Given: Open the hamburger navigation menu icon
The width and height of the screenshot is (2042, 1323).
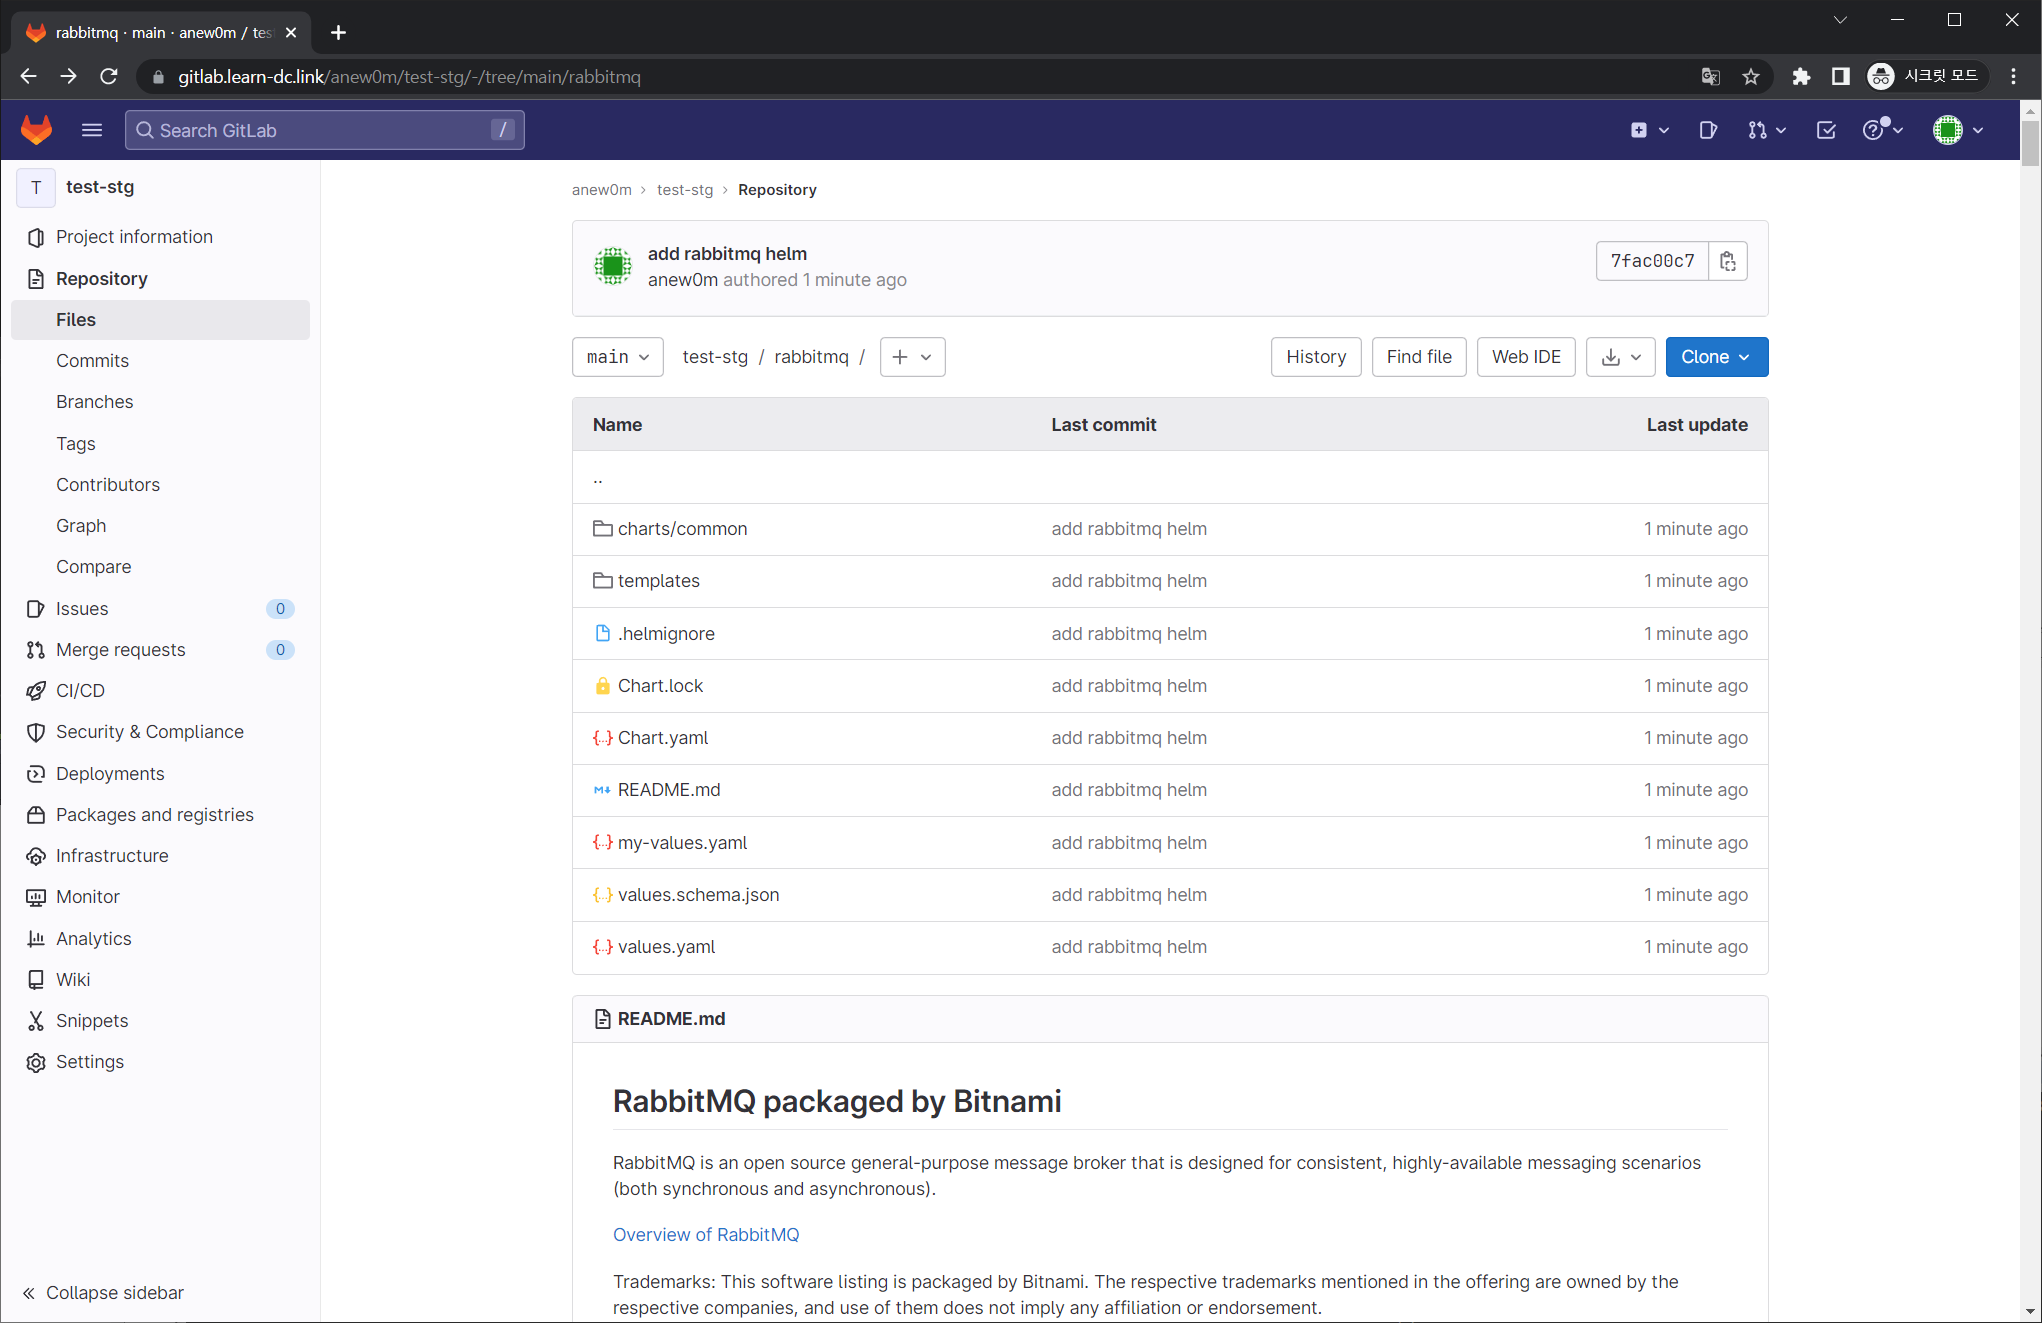Looking at the screenshot, I should click(x=92, y=130).
